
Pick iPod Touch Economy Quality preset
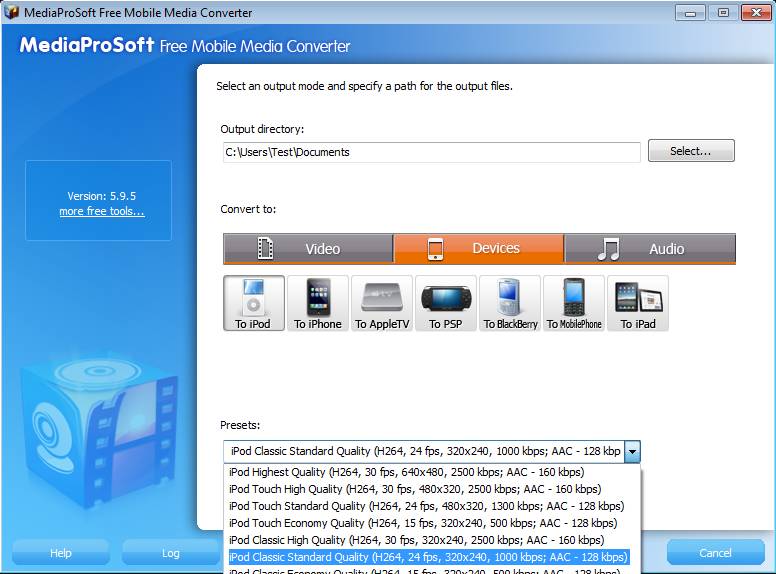[422, 523]
